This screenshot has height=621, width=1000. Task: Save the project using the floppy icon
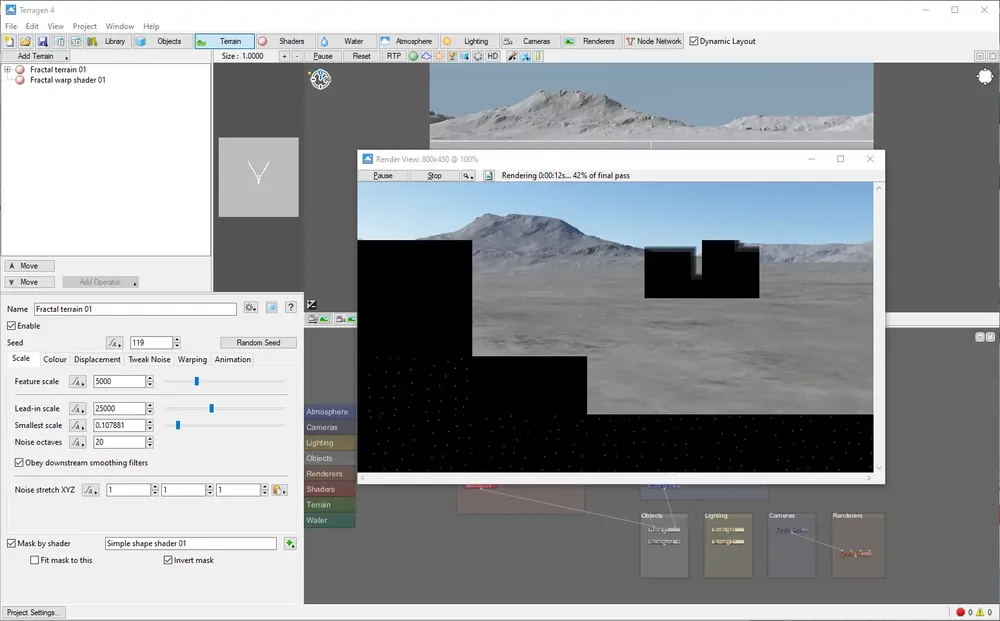[x=42, y=41]
